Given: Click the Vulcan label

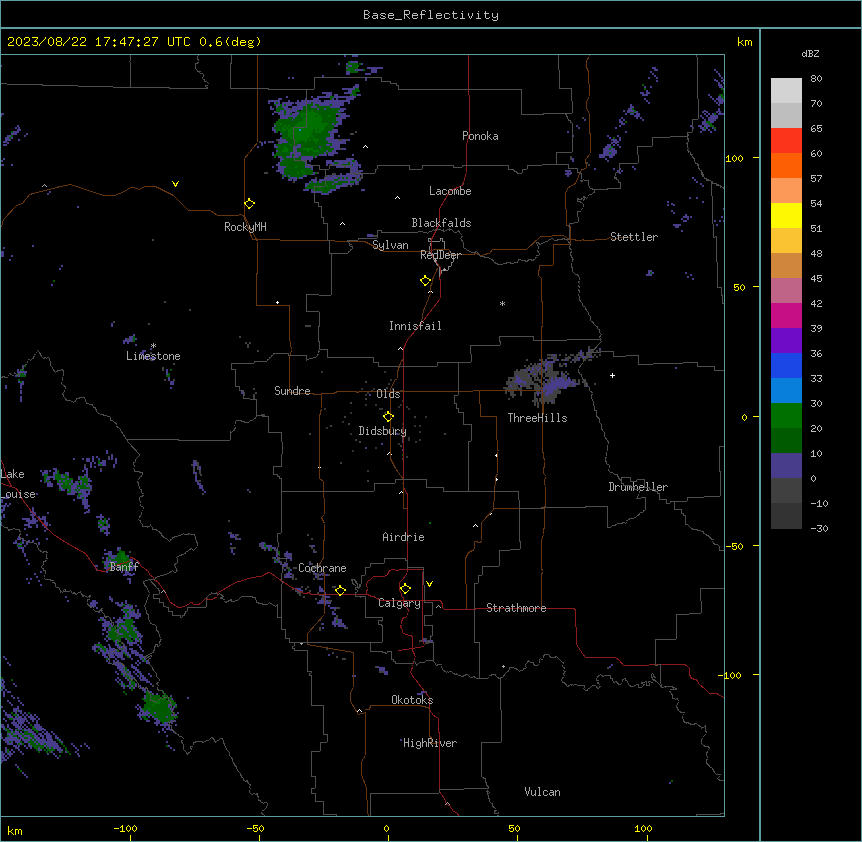Looking at the screenshot, I should (x=542, y=792).
